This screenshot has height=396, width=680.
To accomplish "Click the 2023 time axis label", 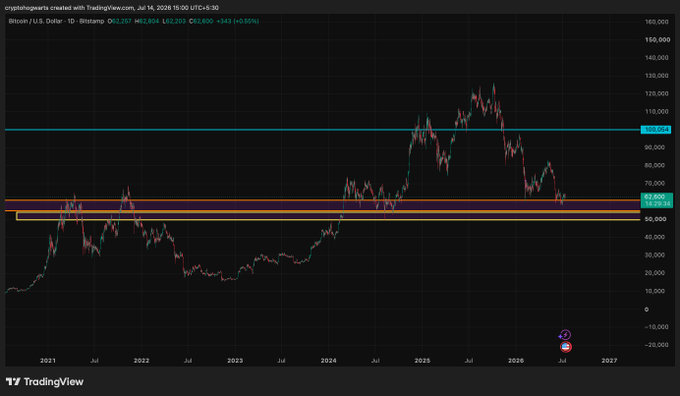I will pos(235,360).
